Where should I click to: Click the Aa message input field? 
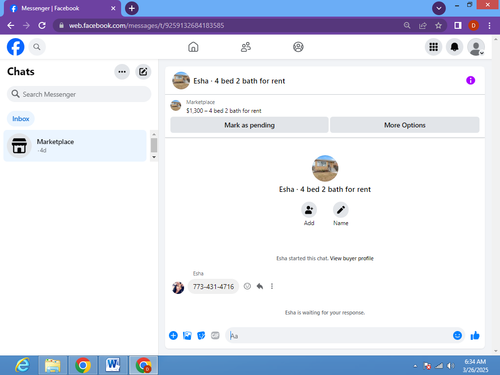[338, 336]
